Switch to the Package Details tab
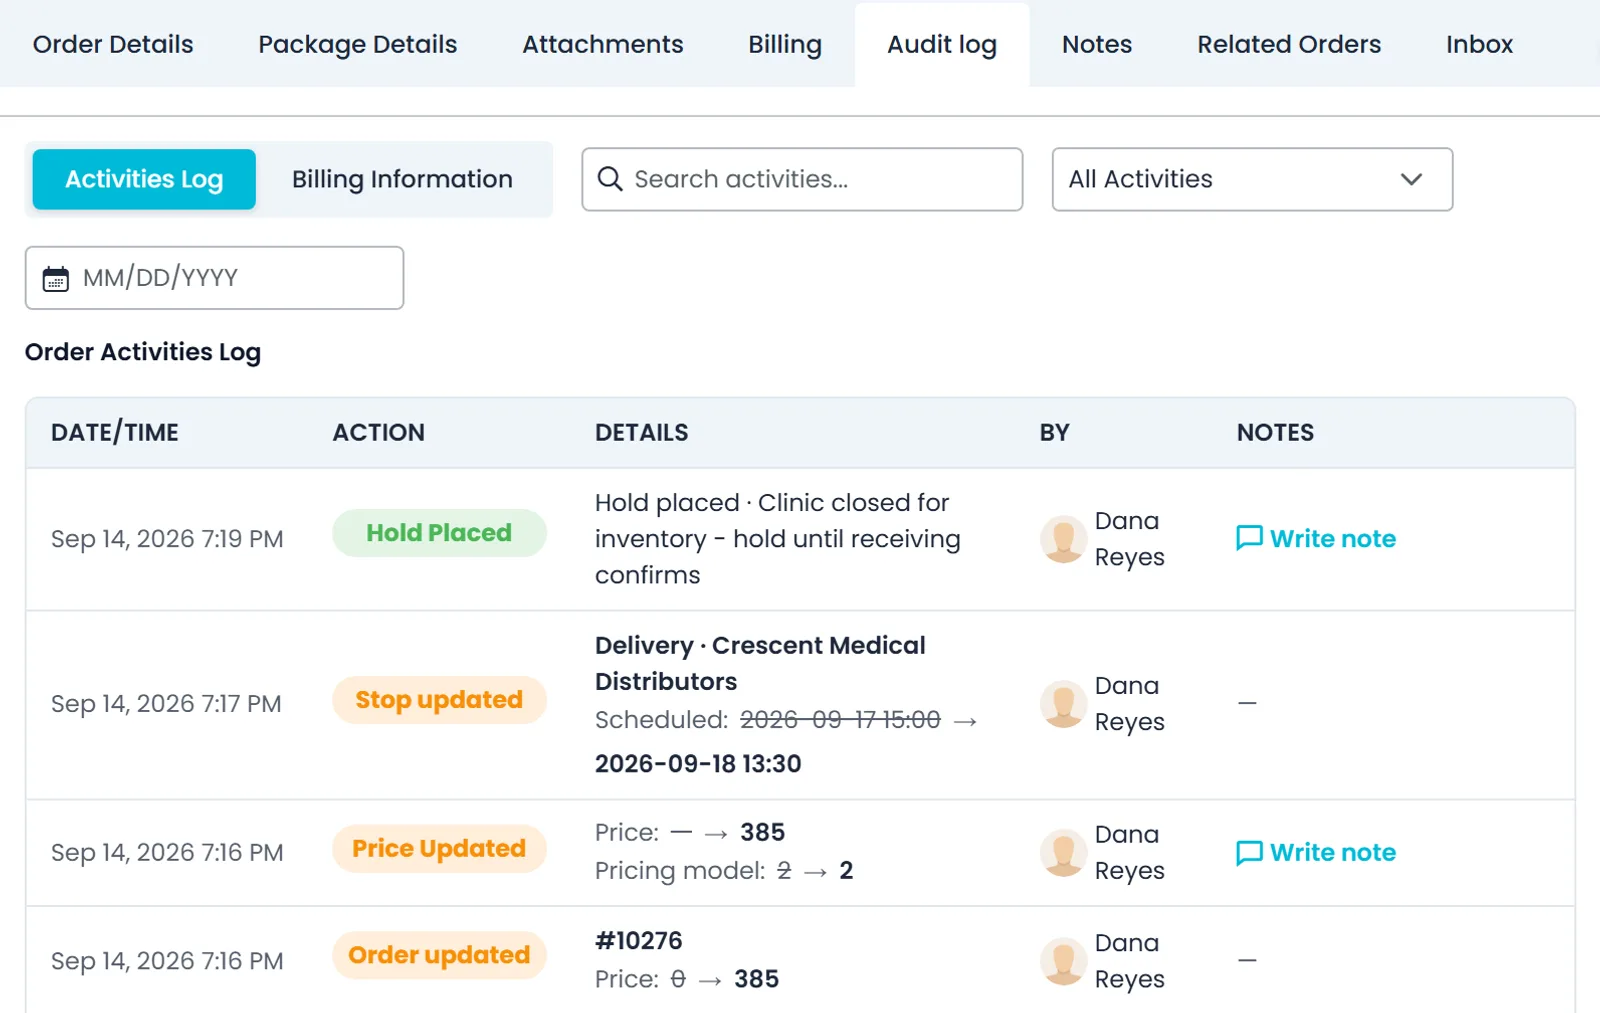This screenshot has height=1013, width=1600. pyautogui.click(x=357, y=44)
